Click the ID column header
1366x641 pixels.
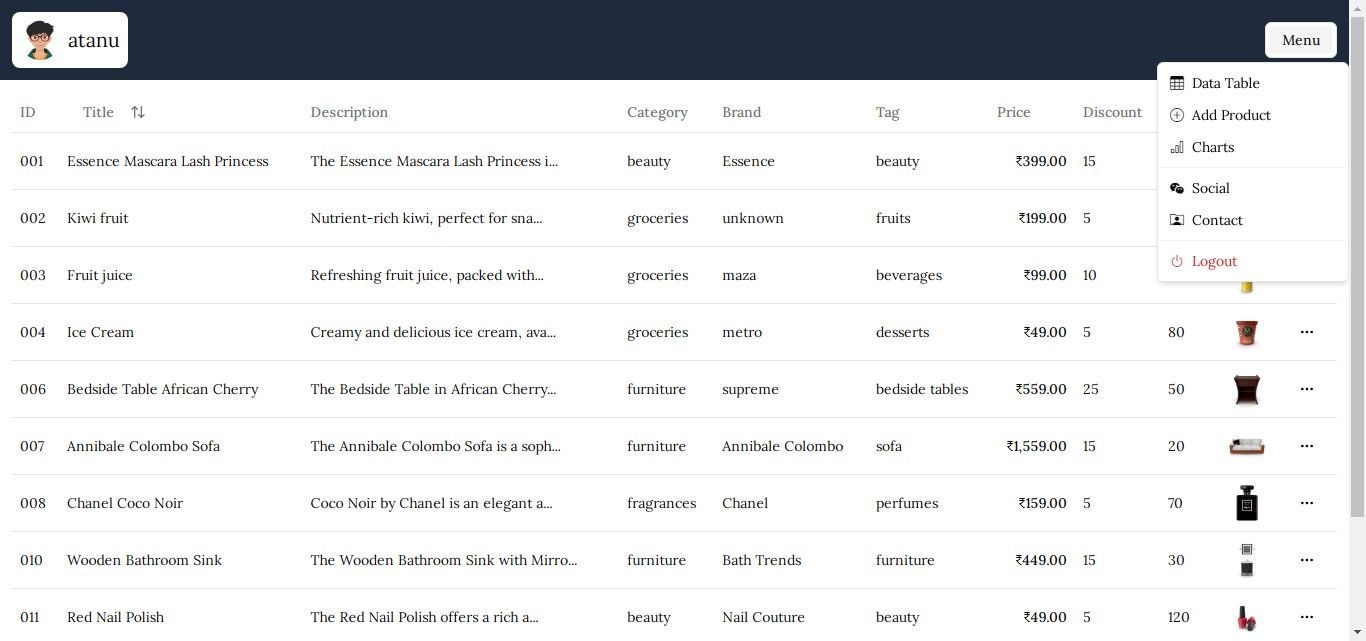(28, 112)
